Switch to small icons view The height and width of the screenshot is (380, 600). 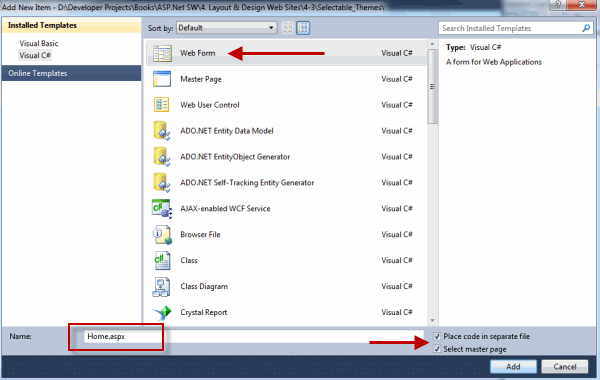point(287,28)
